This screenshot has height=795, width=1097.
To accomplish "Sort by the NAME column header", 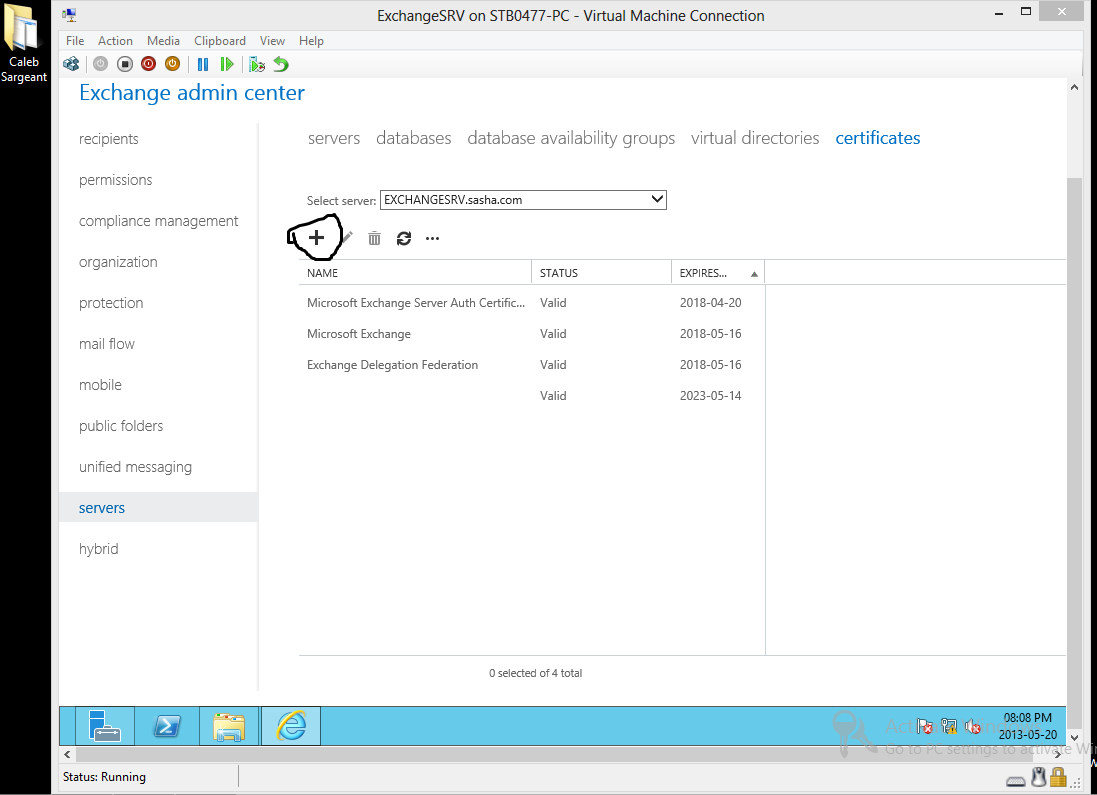I will pos(415,273).
